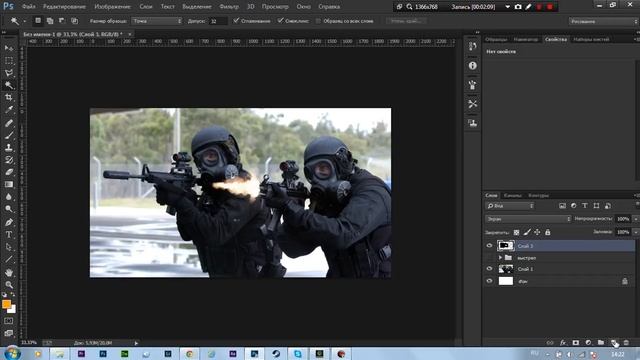Viewport: 640px width, 360px height.
Task: Open the fill slider dropdown arrow
Action: pyautogui.click(x=635, y=232)
